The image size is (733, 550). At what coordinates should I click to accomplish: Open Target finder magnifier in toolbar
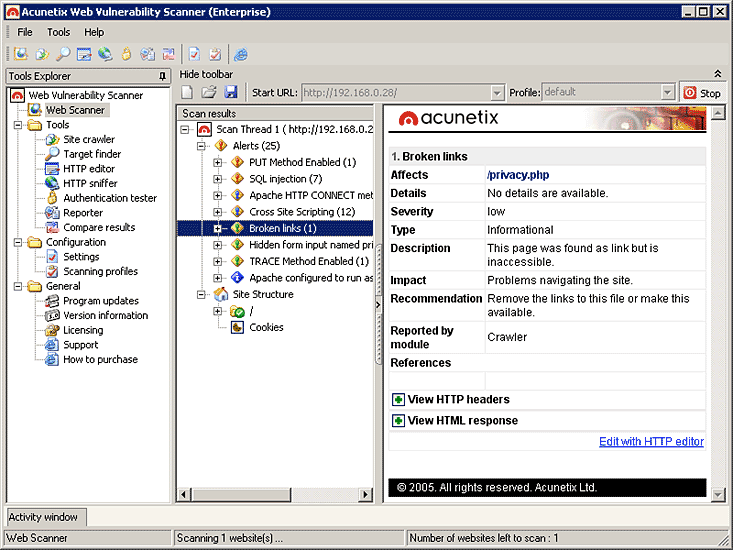(63, 54)
